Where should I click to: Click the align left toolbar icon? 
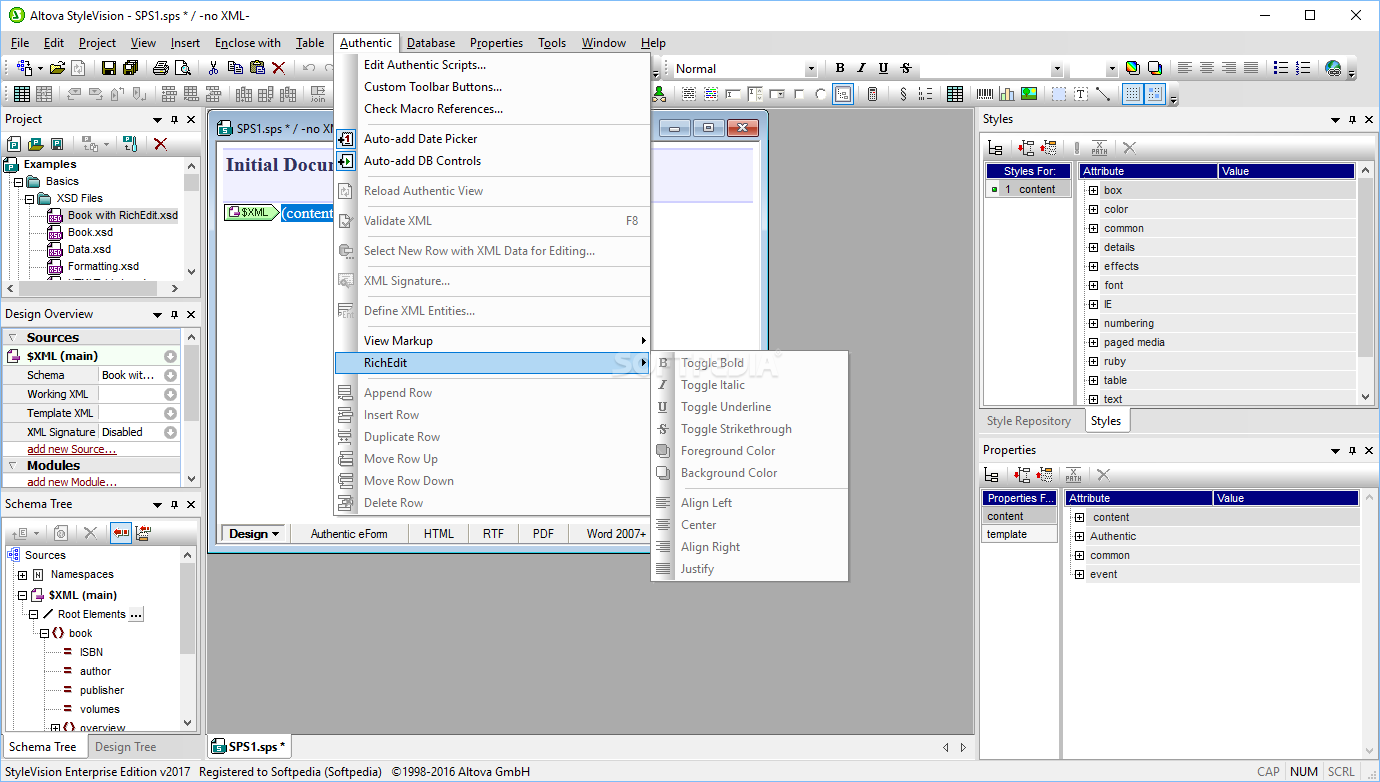[1185, 68]
